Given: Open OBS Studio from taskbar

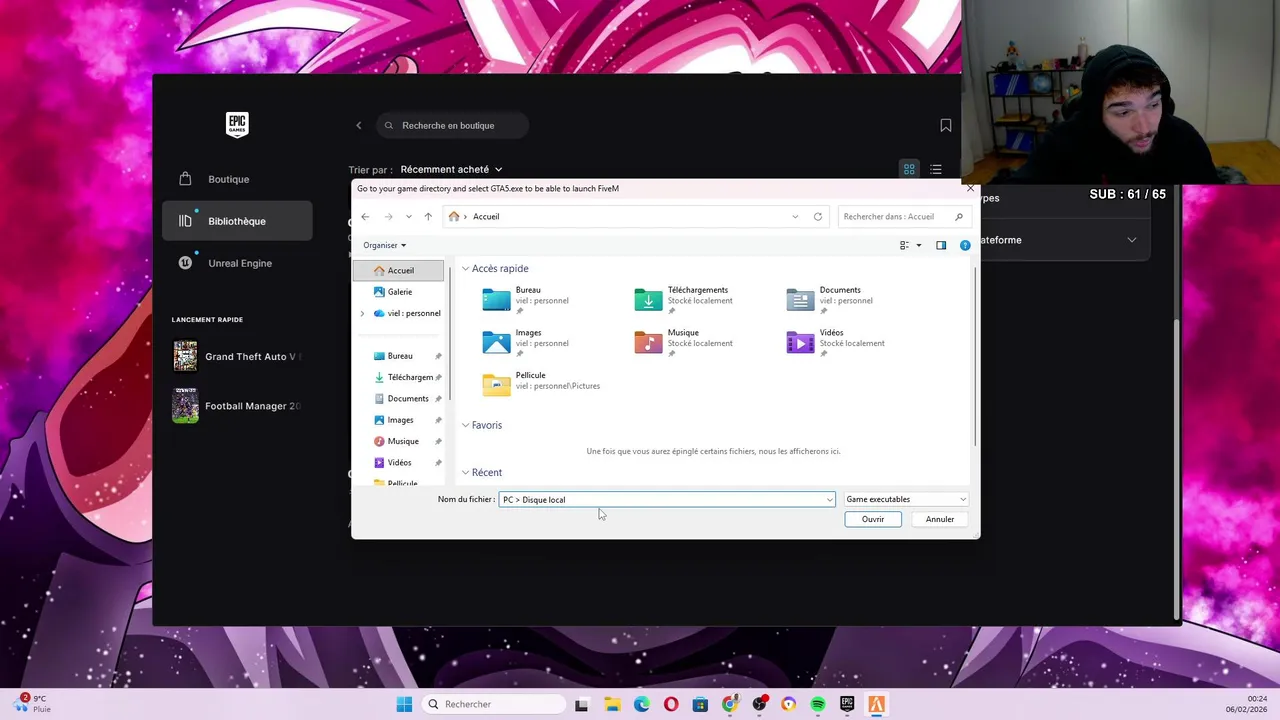Looking at the screenshot, I should (x=759, y=704).
